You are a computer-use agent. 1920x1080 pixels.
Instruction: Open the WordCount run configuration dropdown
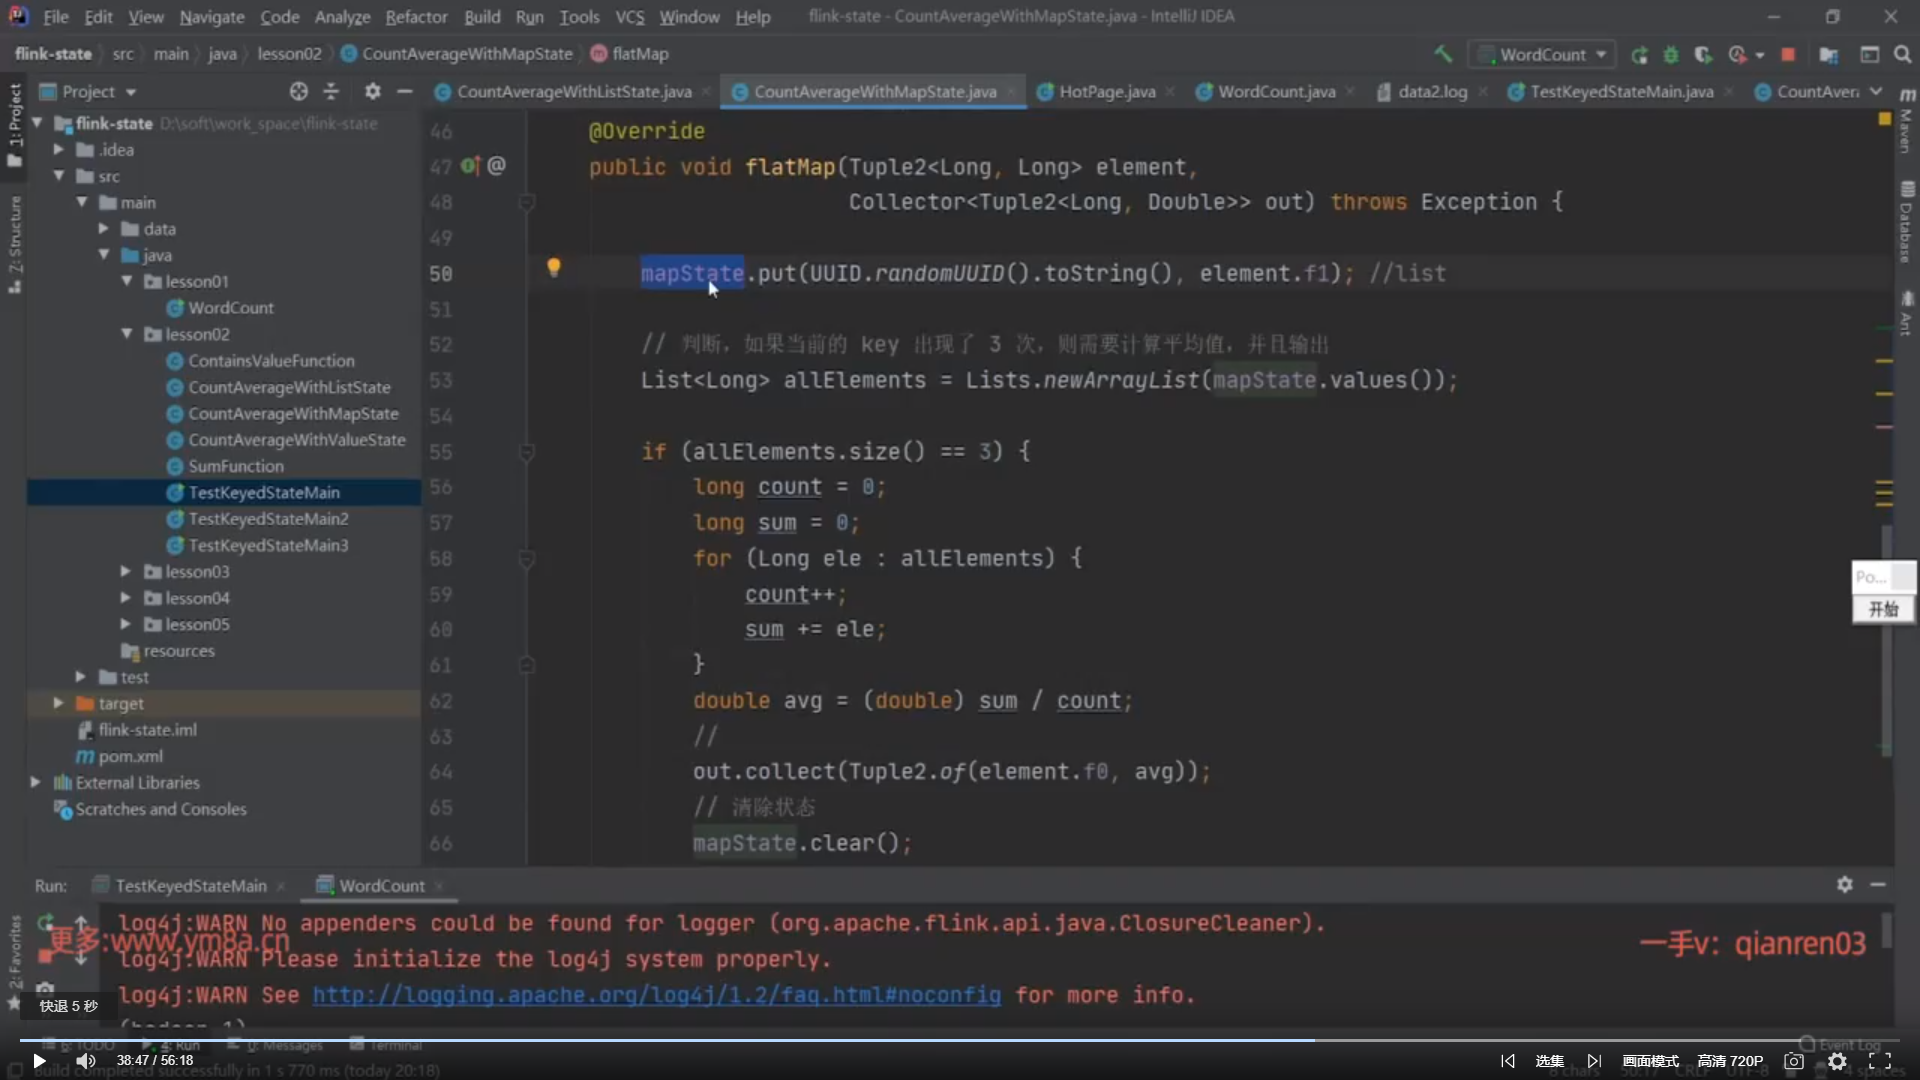tap(1545, 54)
